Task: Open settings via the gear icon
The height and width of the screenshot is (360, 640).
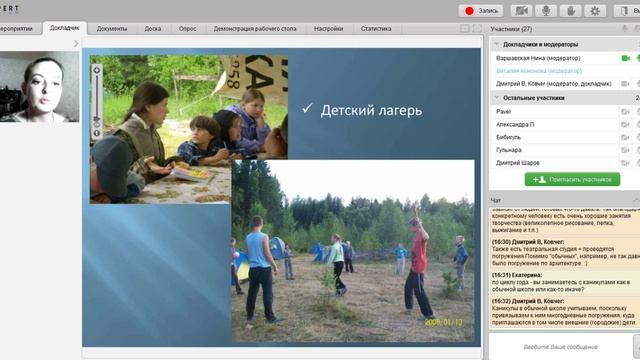Action: 595,11
